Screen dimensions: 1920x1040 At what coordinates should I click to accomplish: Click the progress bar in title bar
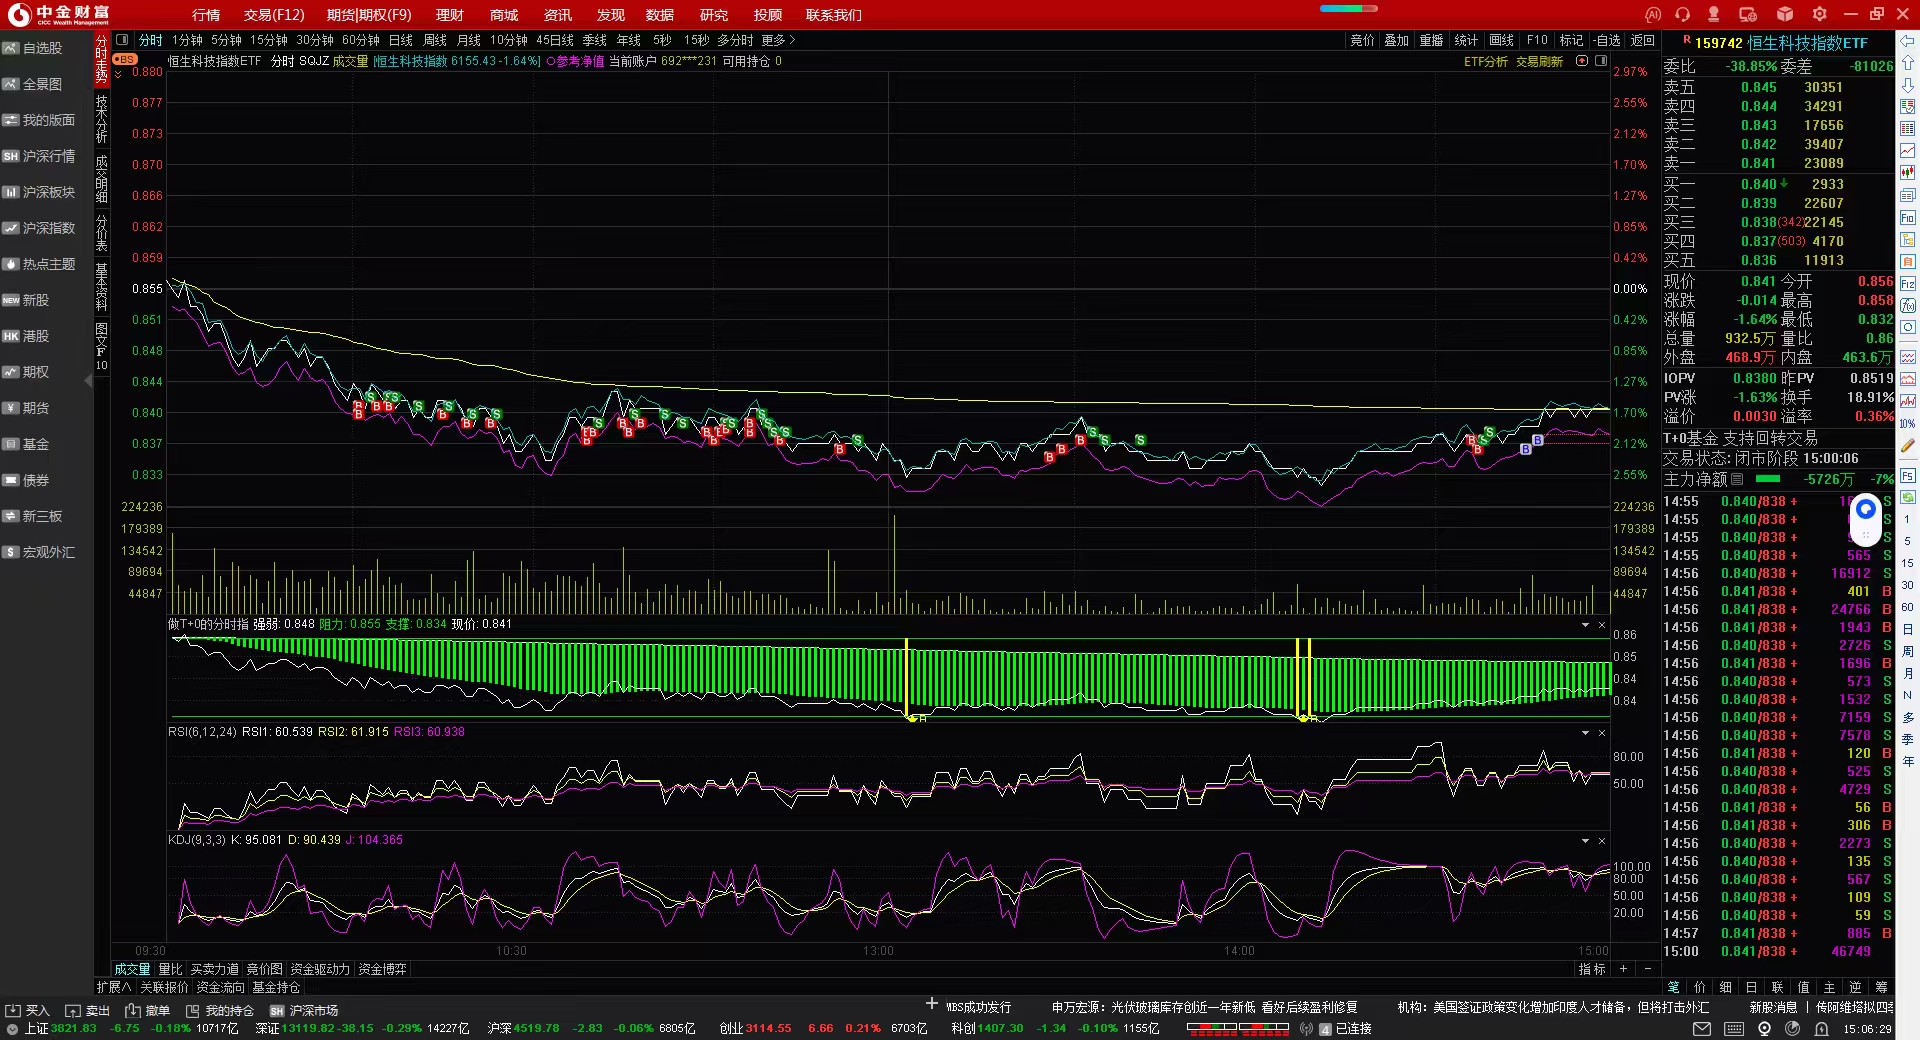[x=1348, y=8]
